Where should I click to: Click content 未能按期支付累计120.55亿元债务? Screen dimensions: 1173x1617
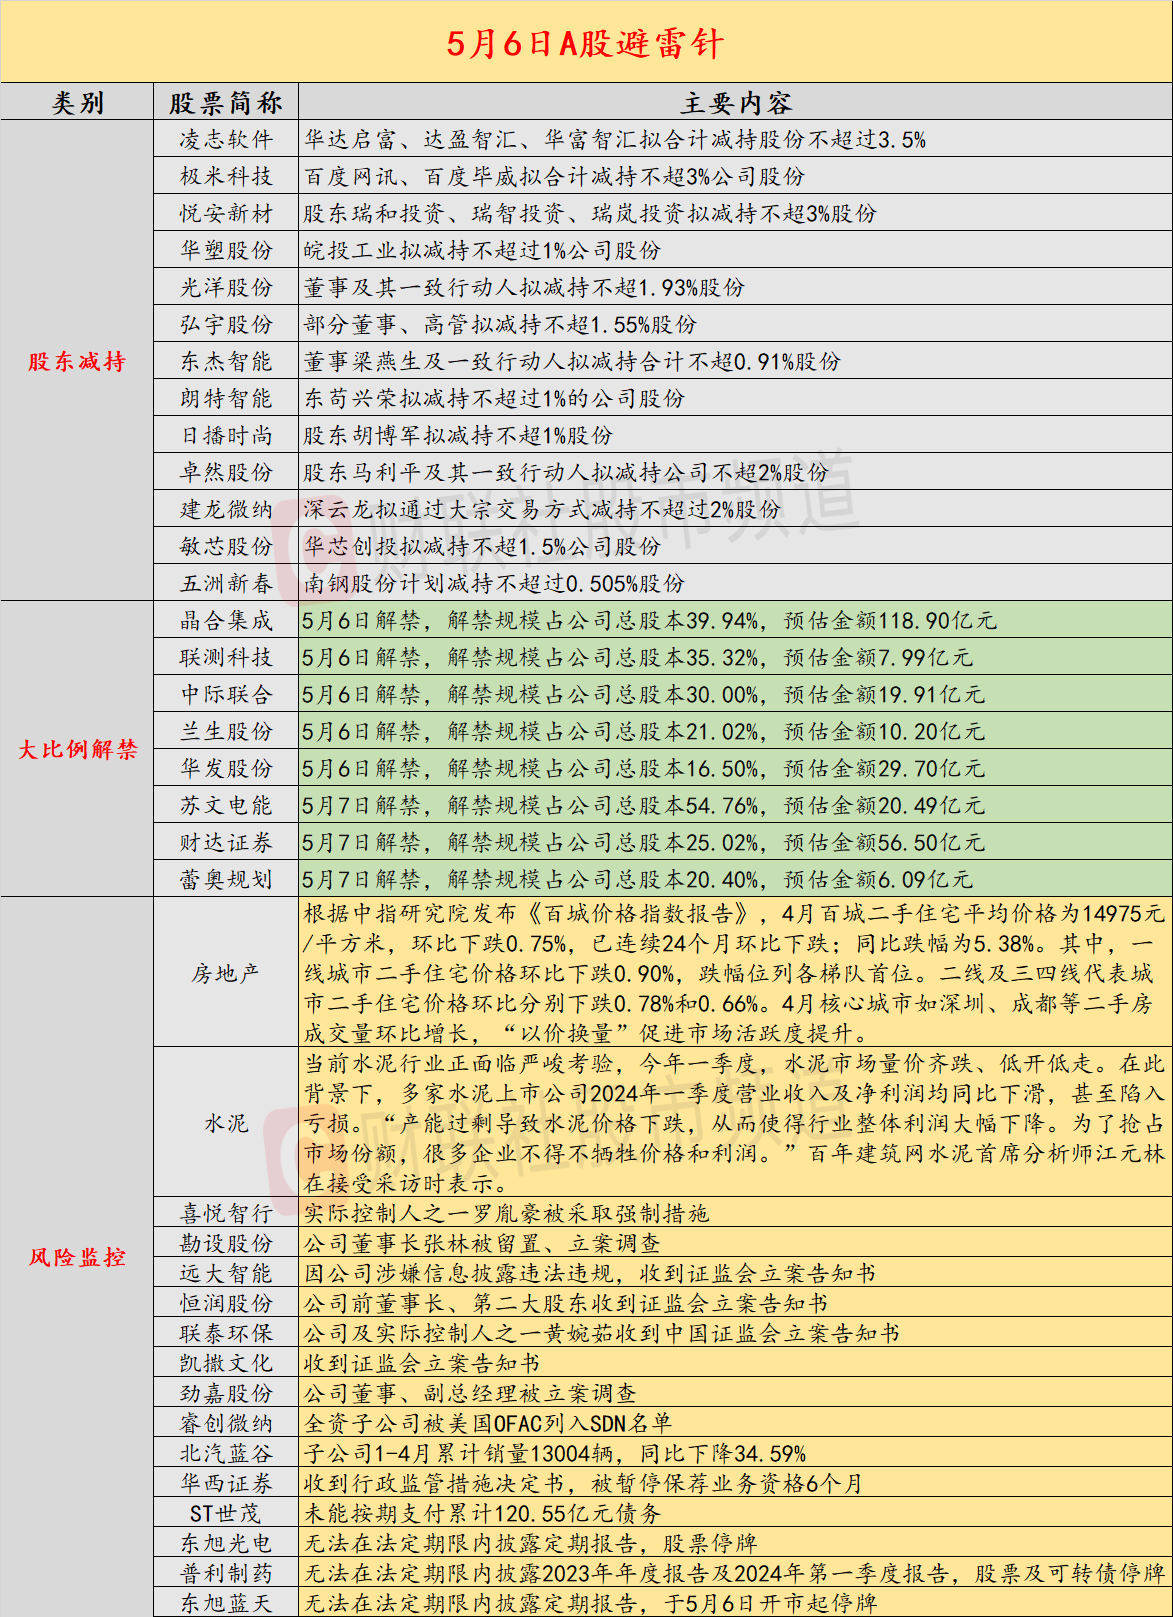pos(482,1514)
